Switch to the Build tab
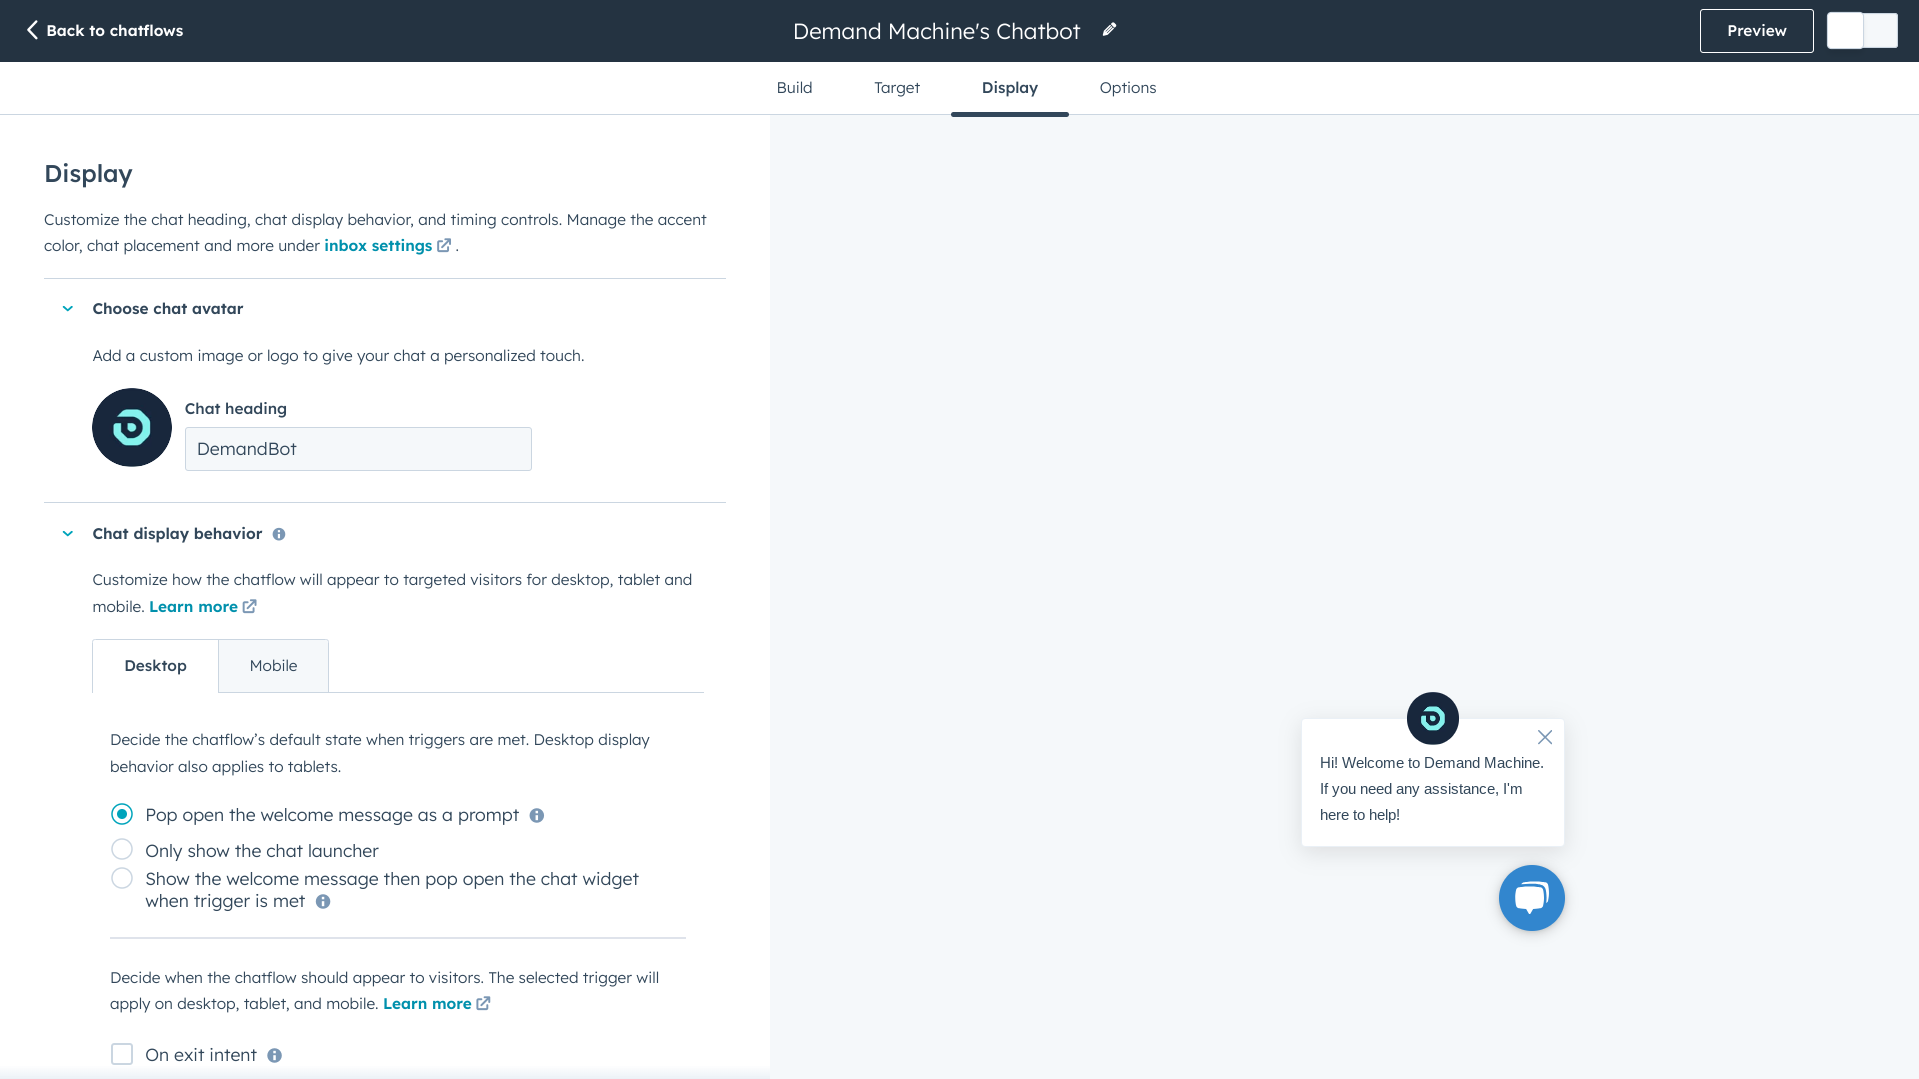1919x1079 pixels. click(x=794, y=88)
